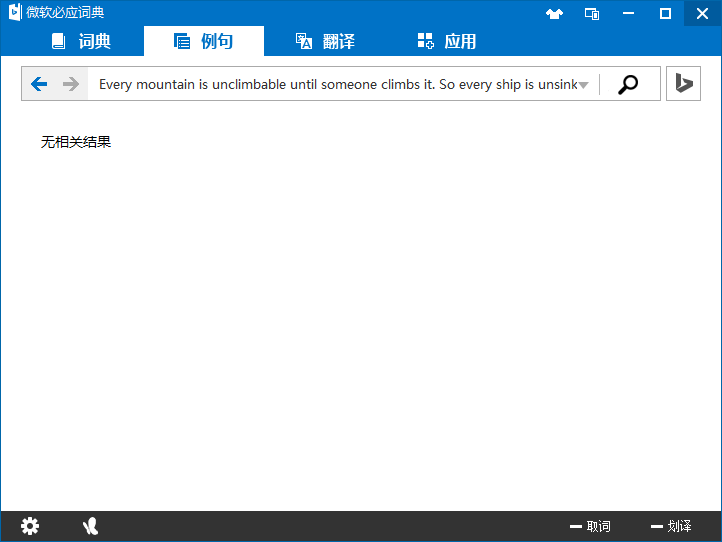Screen dimensions: 722x542
Task: Expand the search history dropdown arrow
Action: (583, 85)
